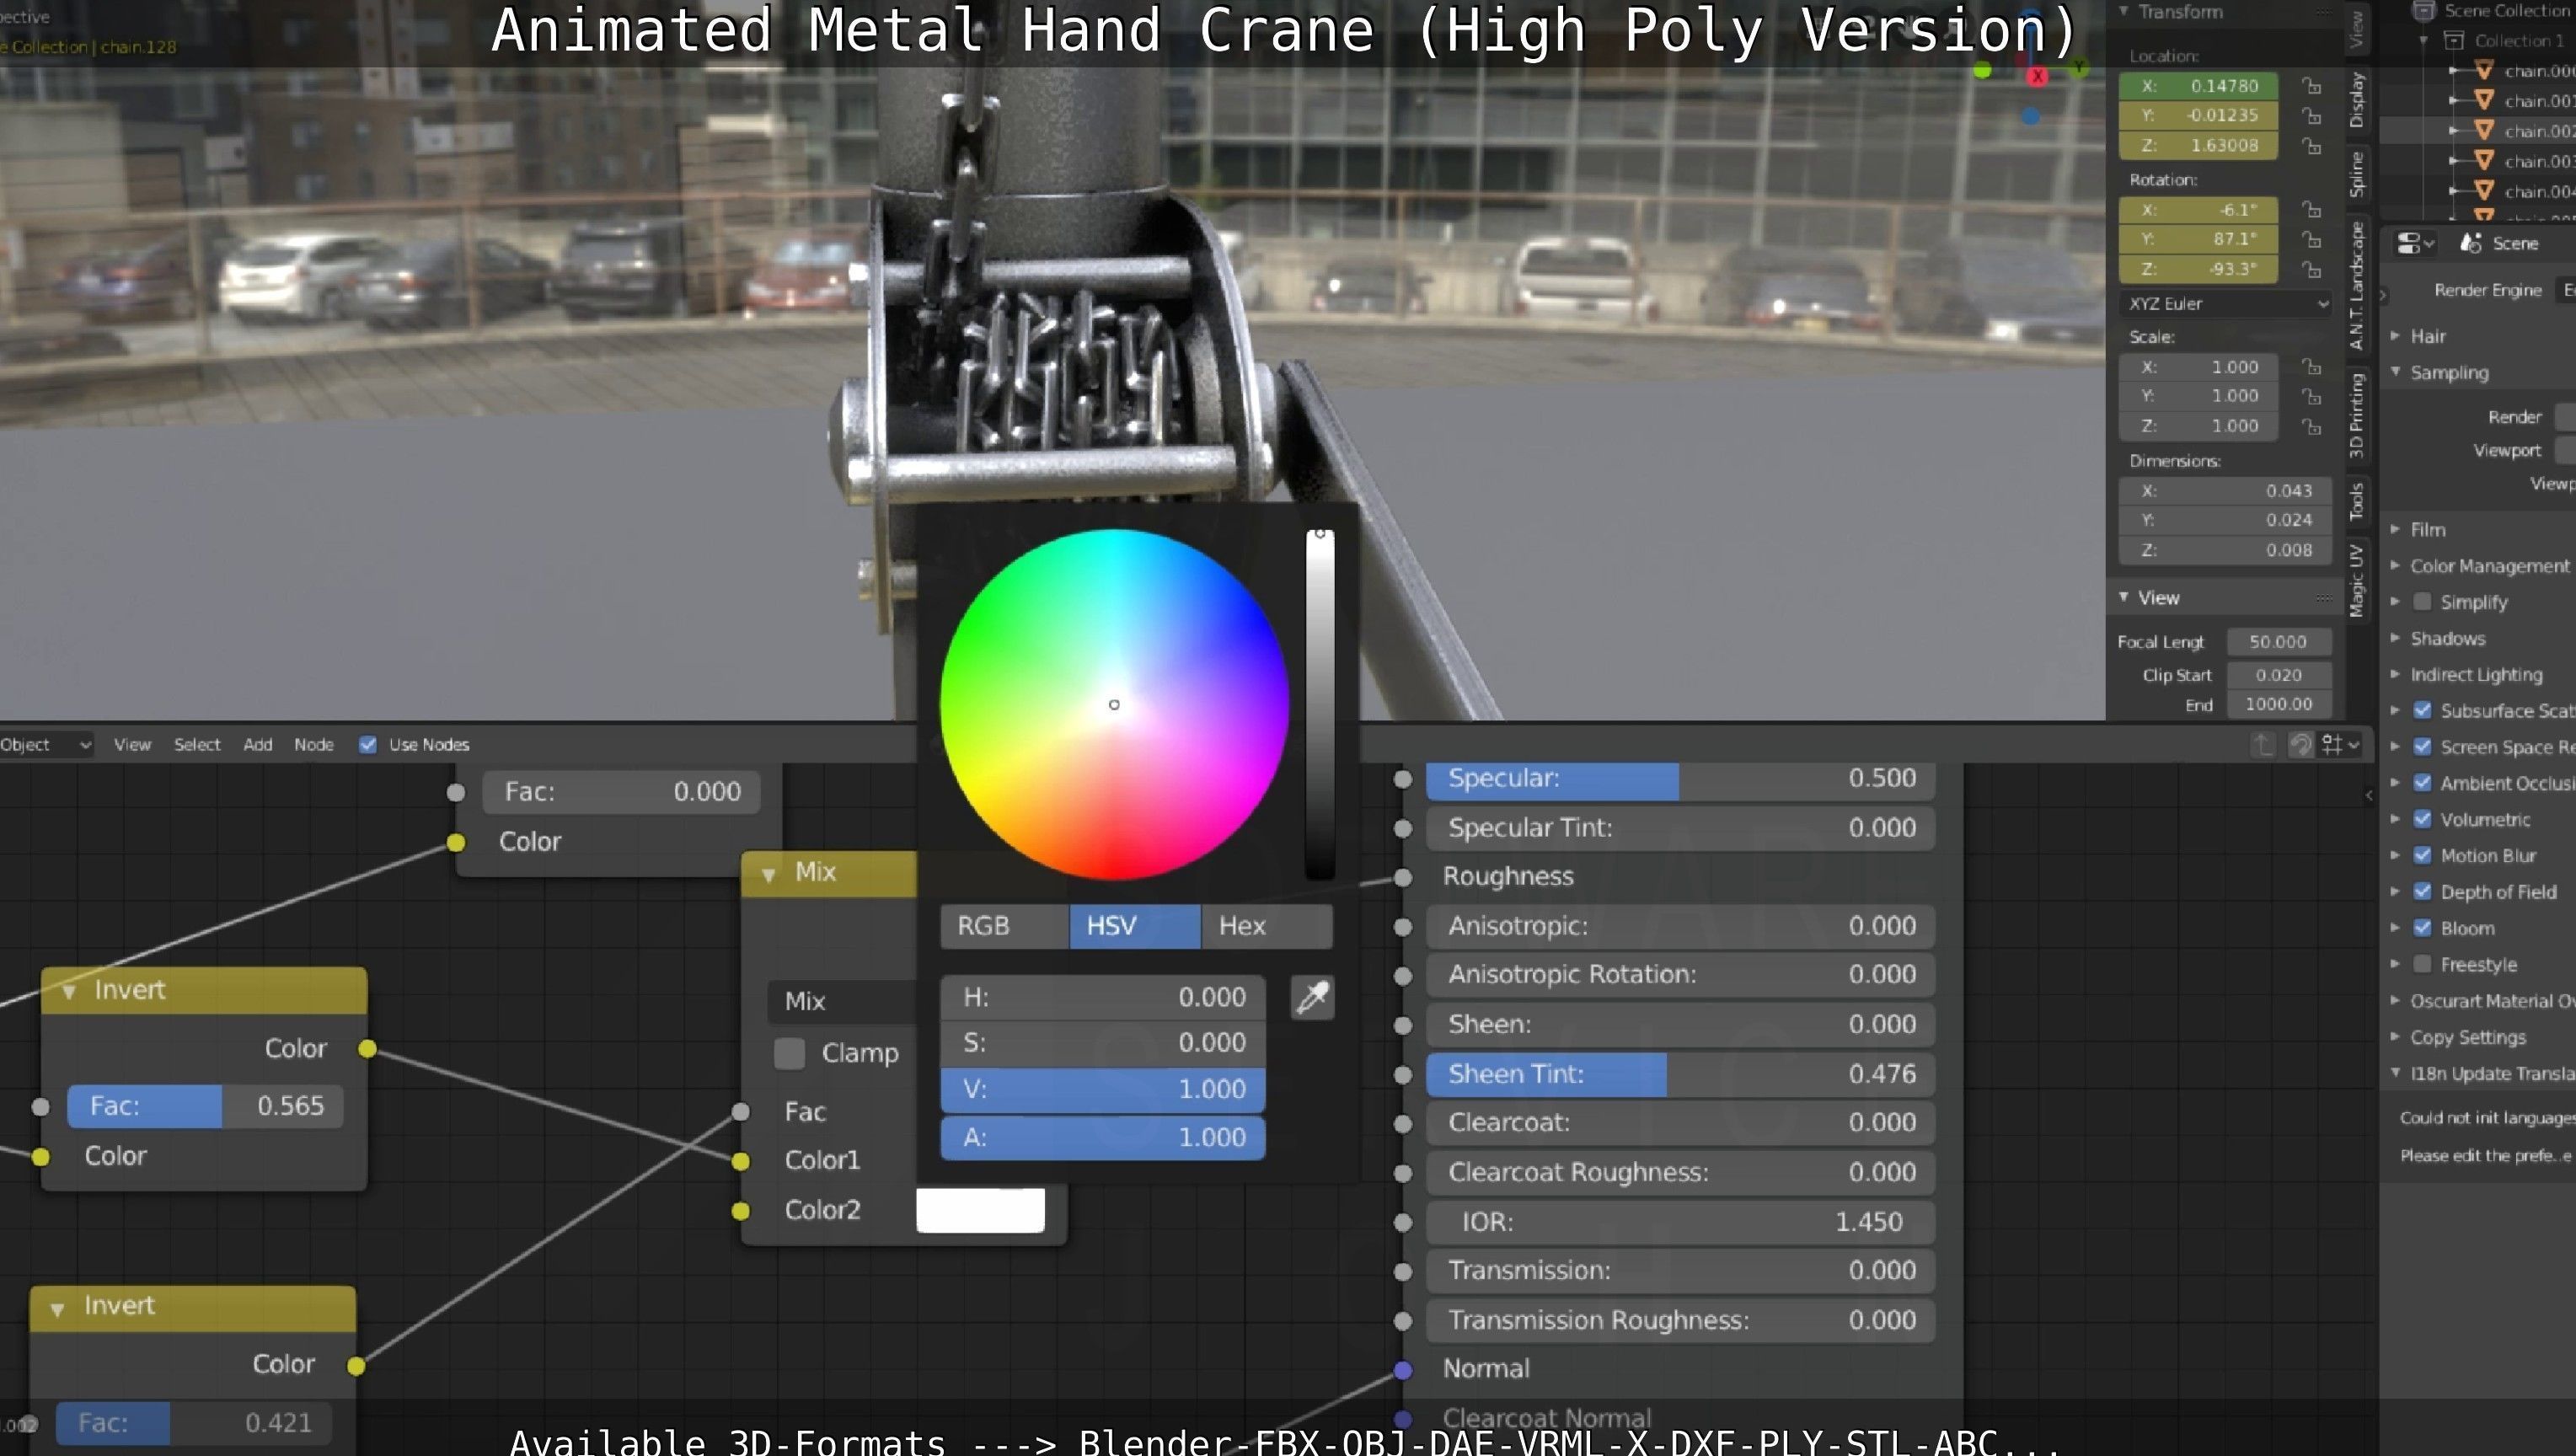Screen dimensions: 2576x1456
Task: Expand the Color Management panel
Action: (2395, 565)
